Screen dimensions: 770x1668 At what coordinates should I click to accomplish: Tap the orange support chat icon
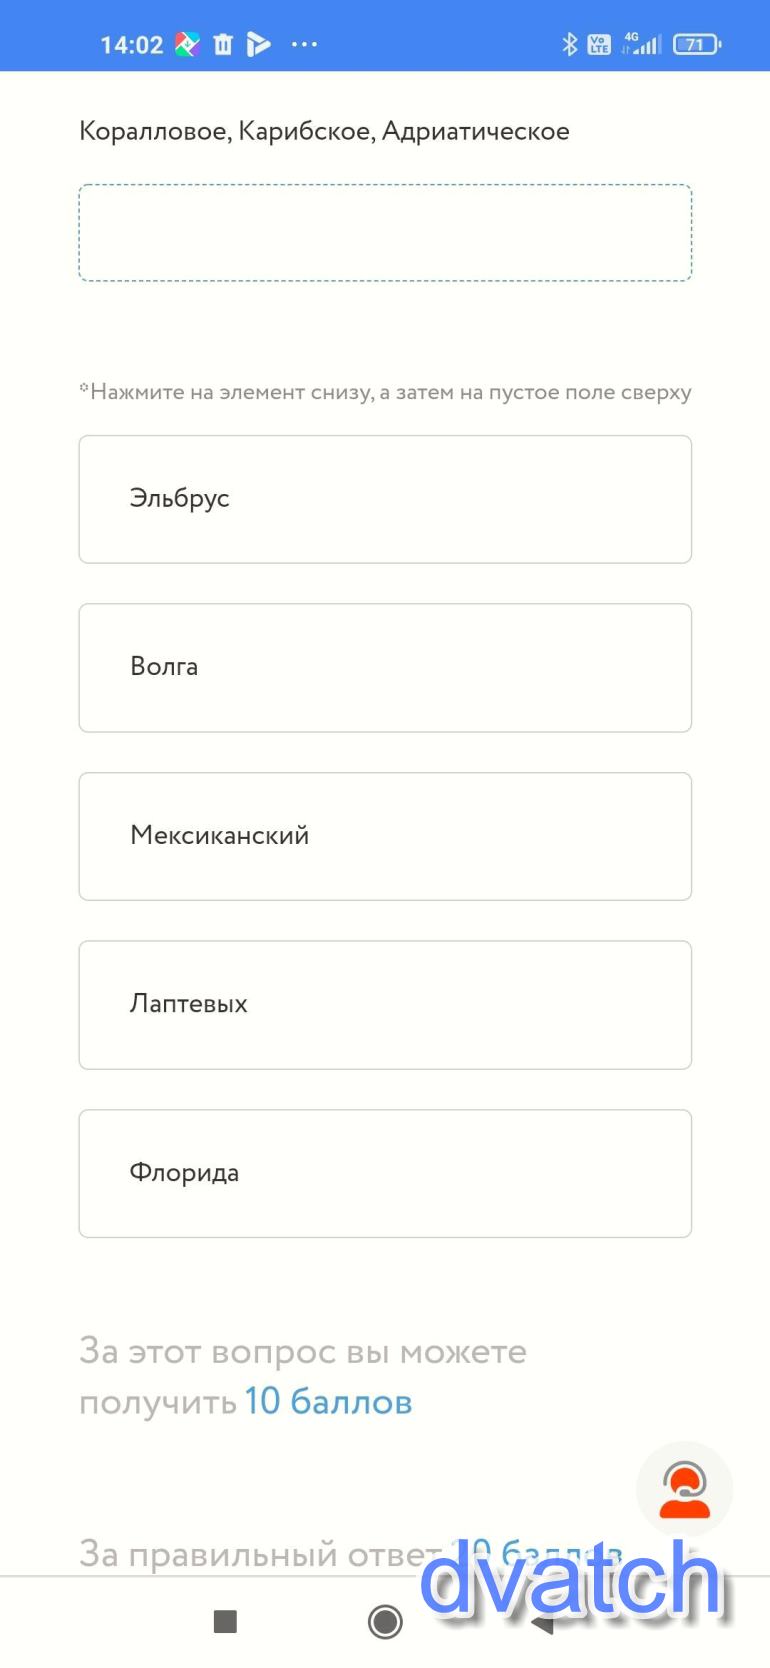click(x=685, y=1490)
